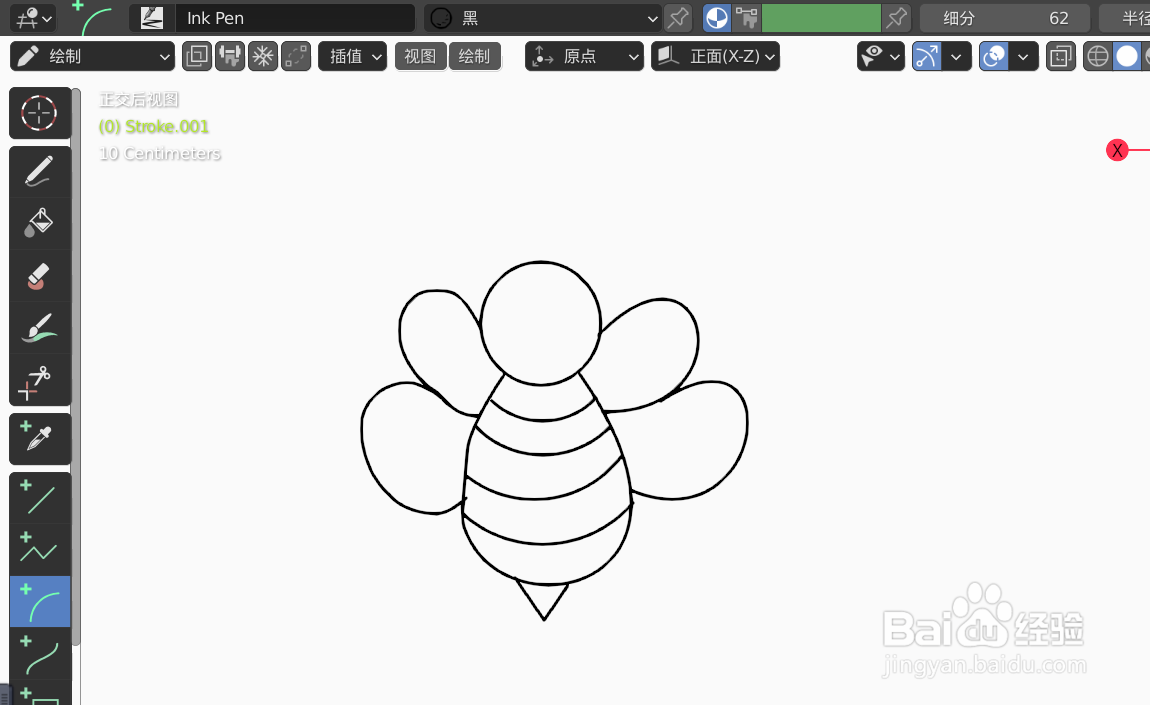Click the 原点 stroke placement button
The width and height of the screenshot is (1150, 705).
pos(584,56)
